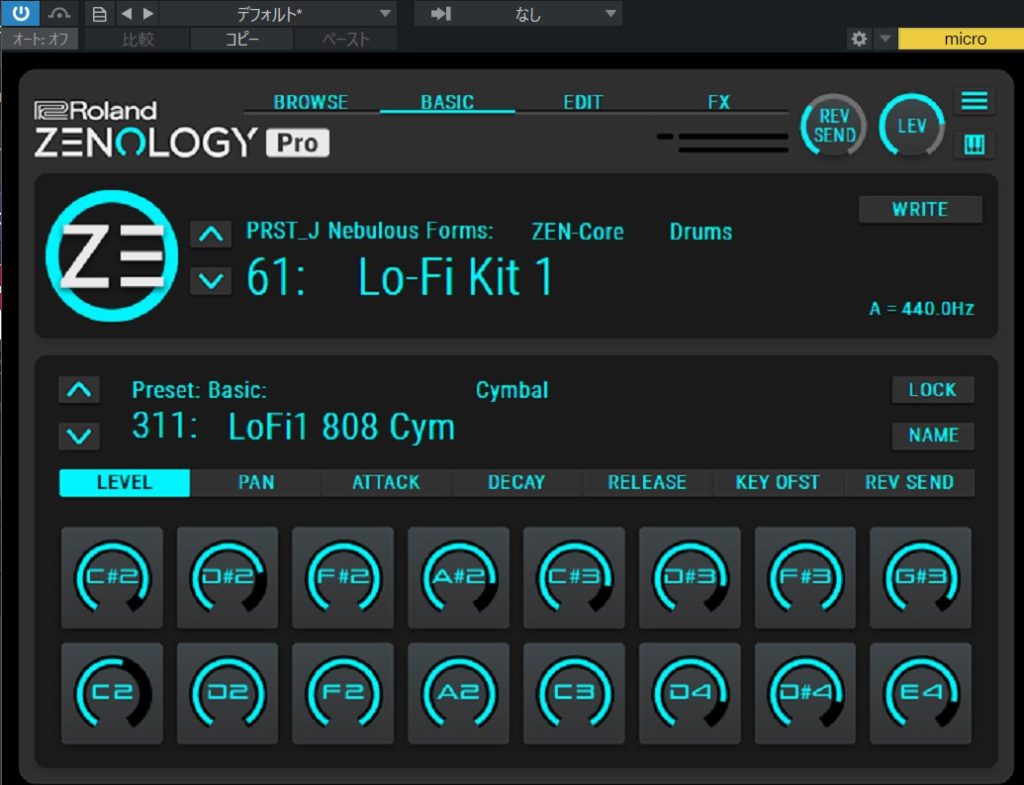This screenshot has width=1024, height=785.
Task: Click the preset file document icon
Action: pyautogui.click(x=98, y=13)
